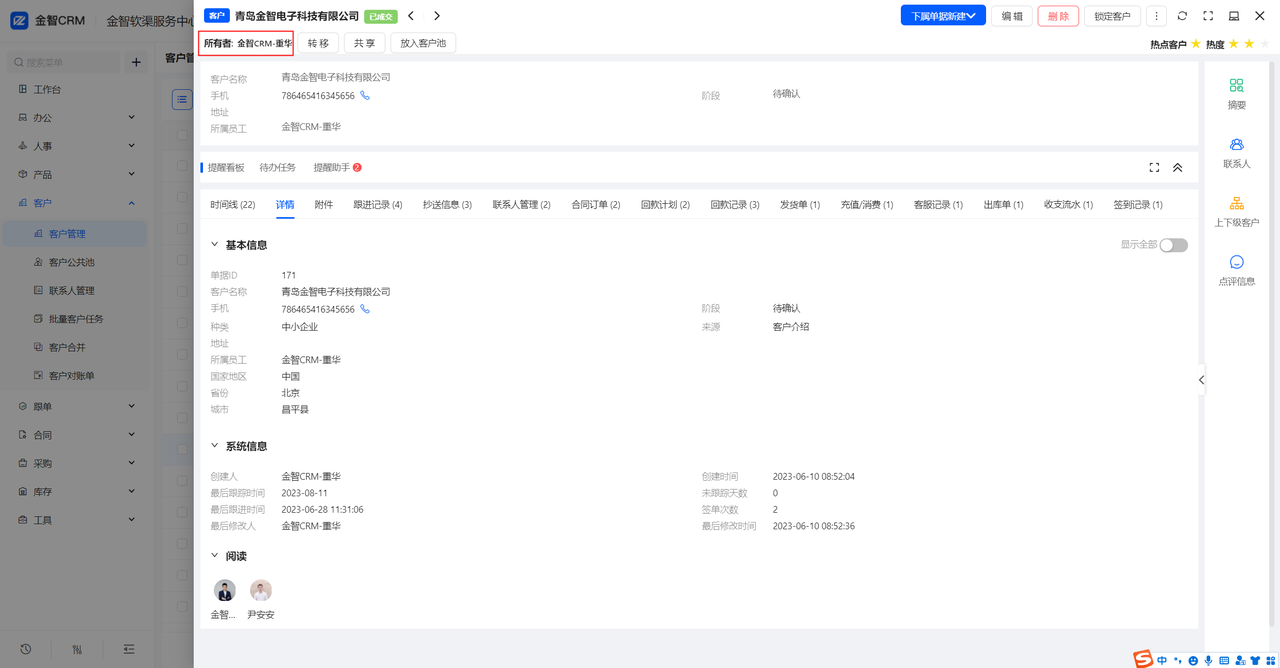This screenshot has width=1280, height=668.
Task: Click the refresh icon in detail header
Action: tap(1183, 16)
